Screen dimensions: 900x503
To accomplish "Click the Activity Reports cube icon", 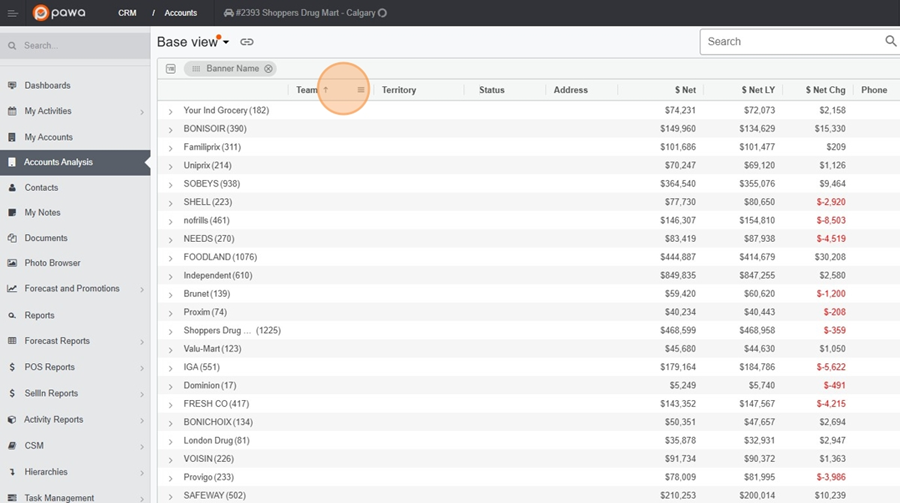I will [x=12, y=420].
